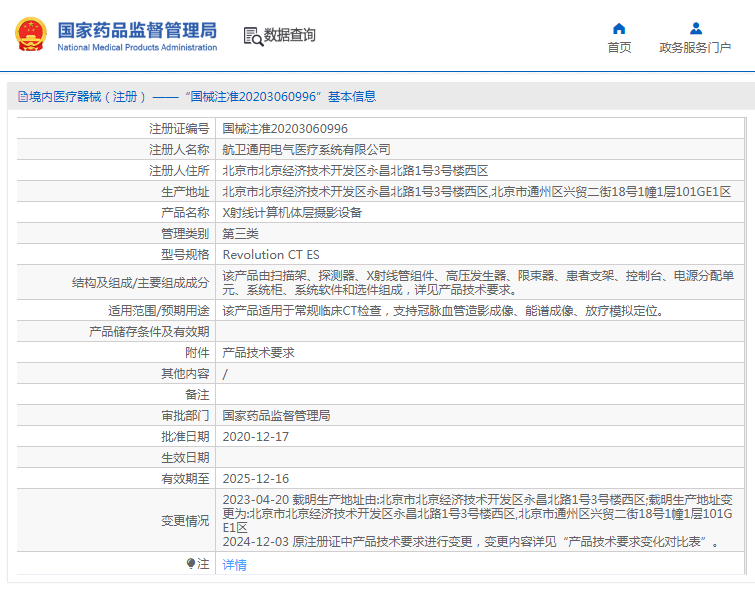Screen dimensions: 755x591
Task: Click the home house icon
Action: (x=619, y=28)
